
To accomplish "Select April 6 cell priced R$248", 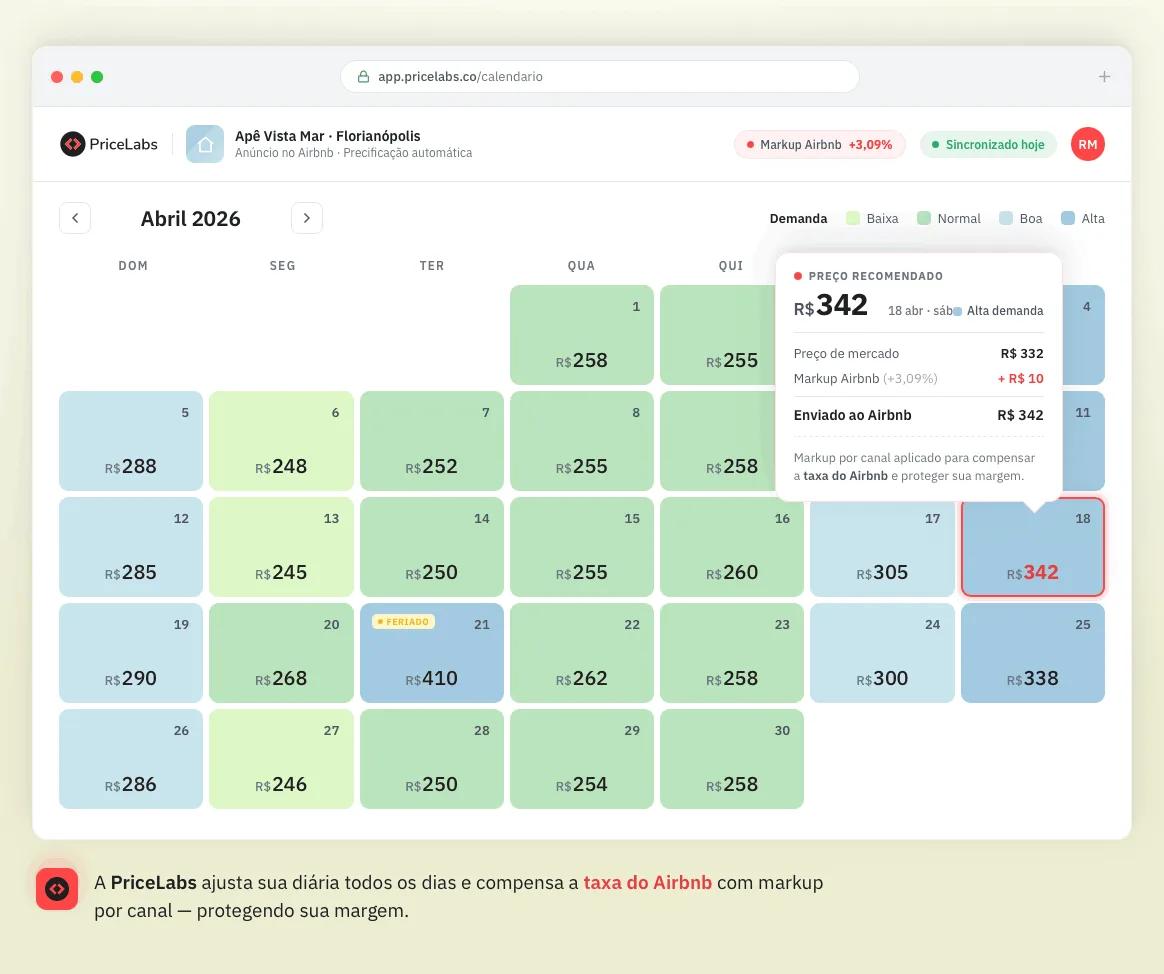I will pyautogui.click(x=281, y=441).
